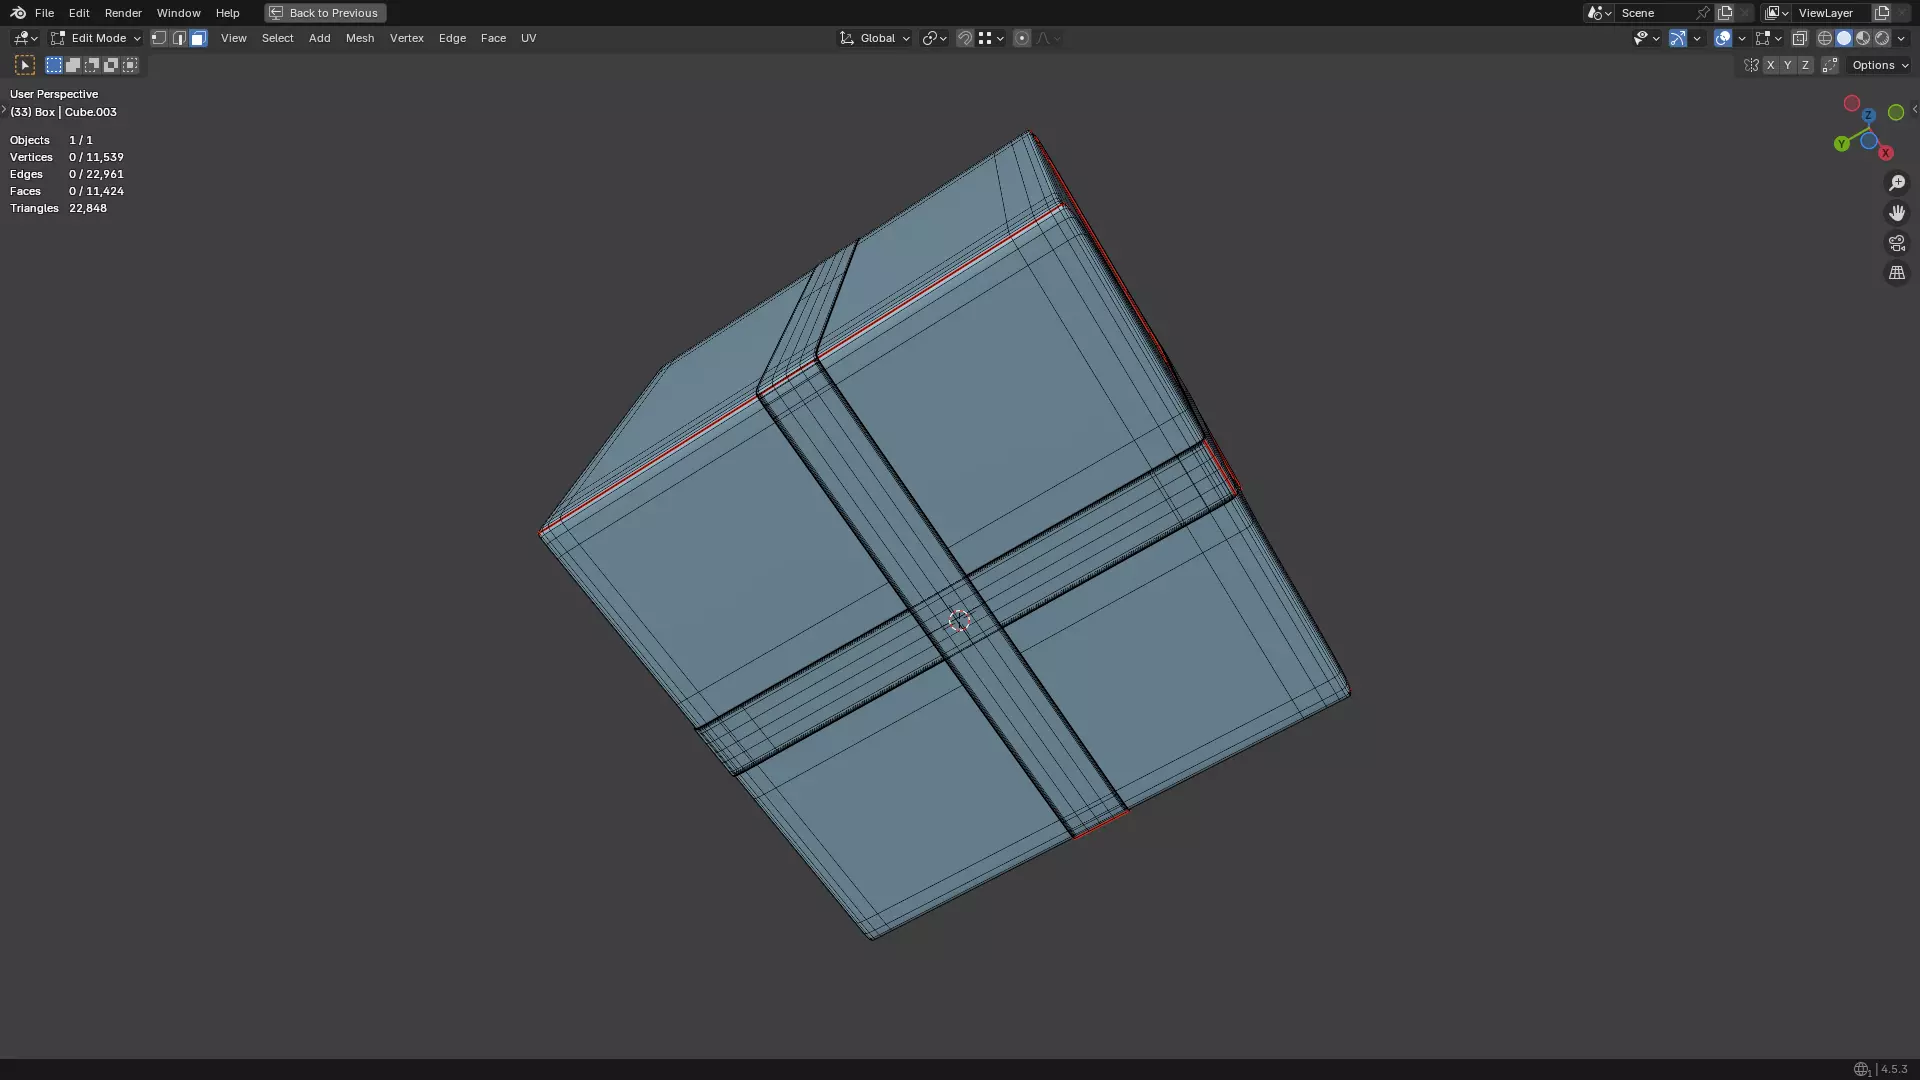Toggle X axis mirror
Viewport: 1920px width, 1080px height.
(x=1770, y=65)
